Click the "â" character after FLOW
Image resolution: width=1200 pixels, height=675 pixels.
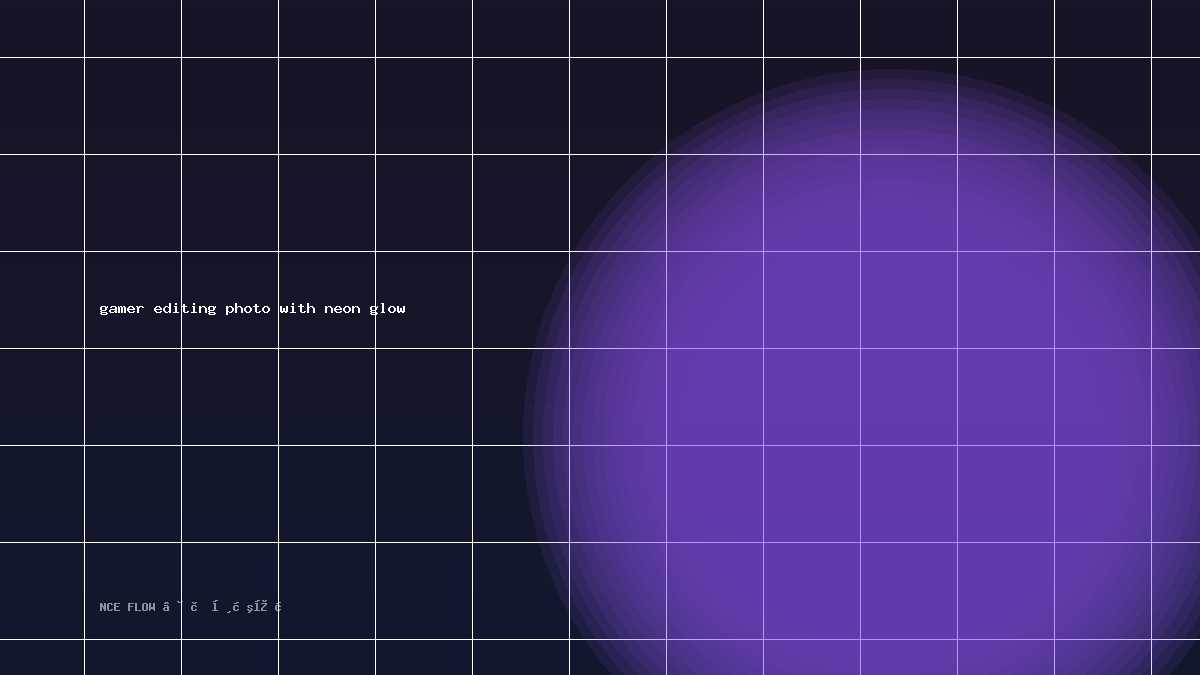pos(166,606)
